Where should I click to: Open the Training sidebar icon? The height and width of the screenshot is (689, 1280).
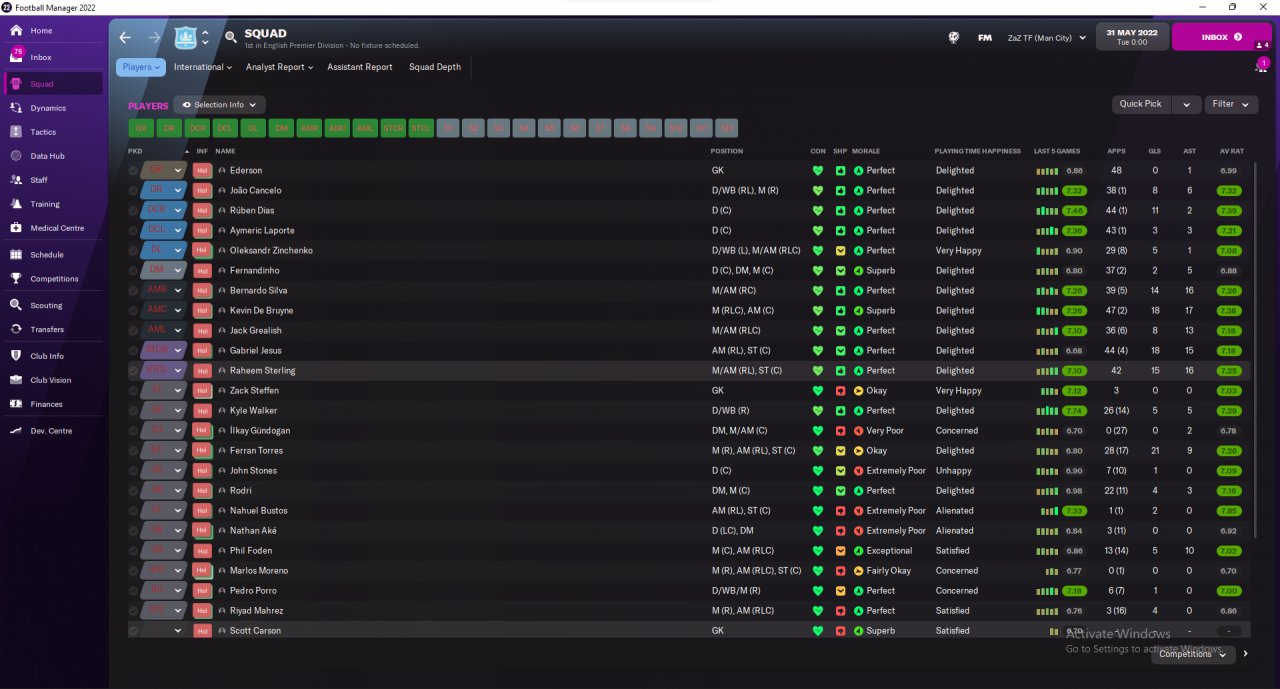point(16,204)
